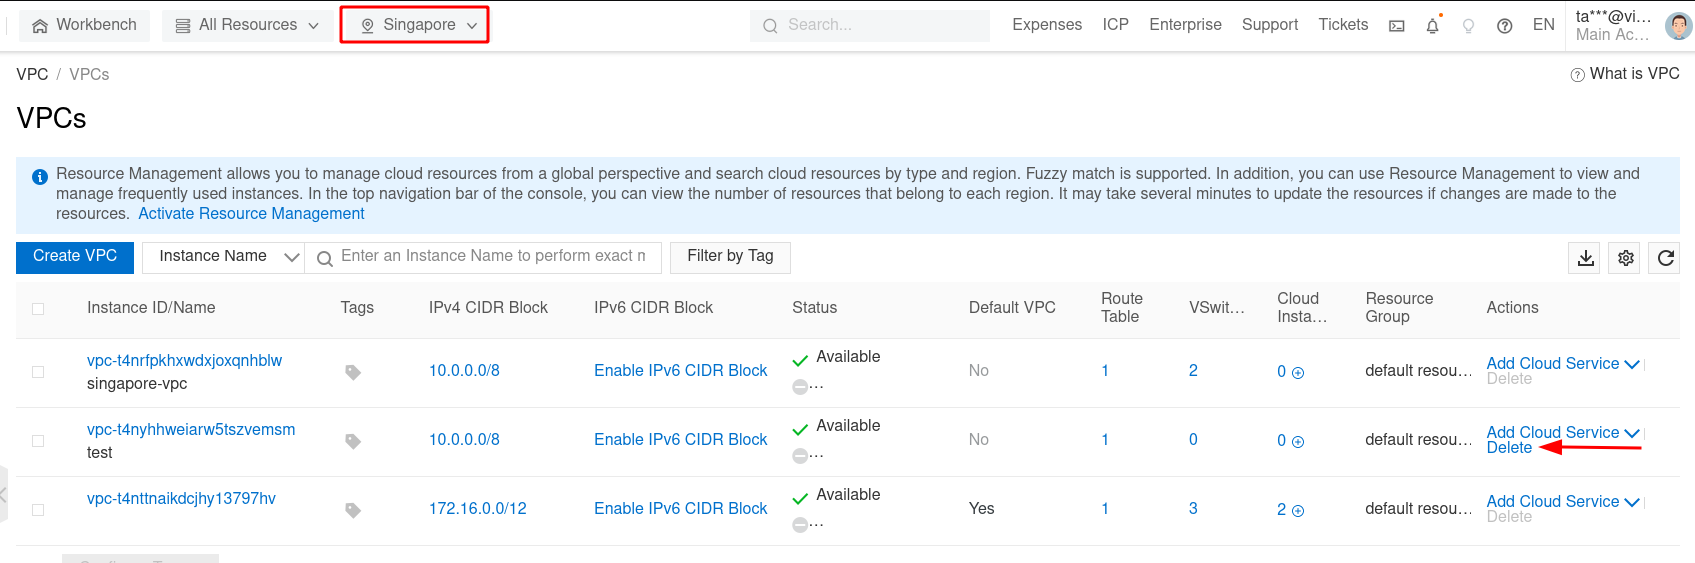
Task: Tick the checkbox for test VPC
Action: (38, 441)
